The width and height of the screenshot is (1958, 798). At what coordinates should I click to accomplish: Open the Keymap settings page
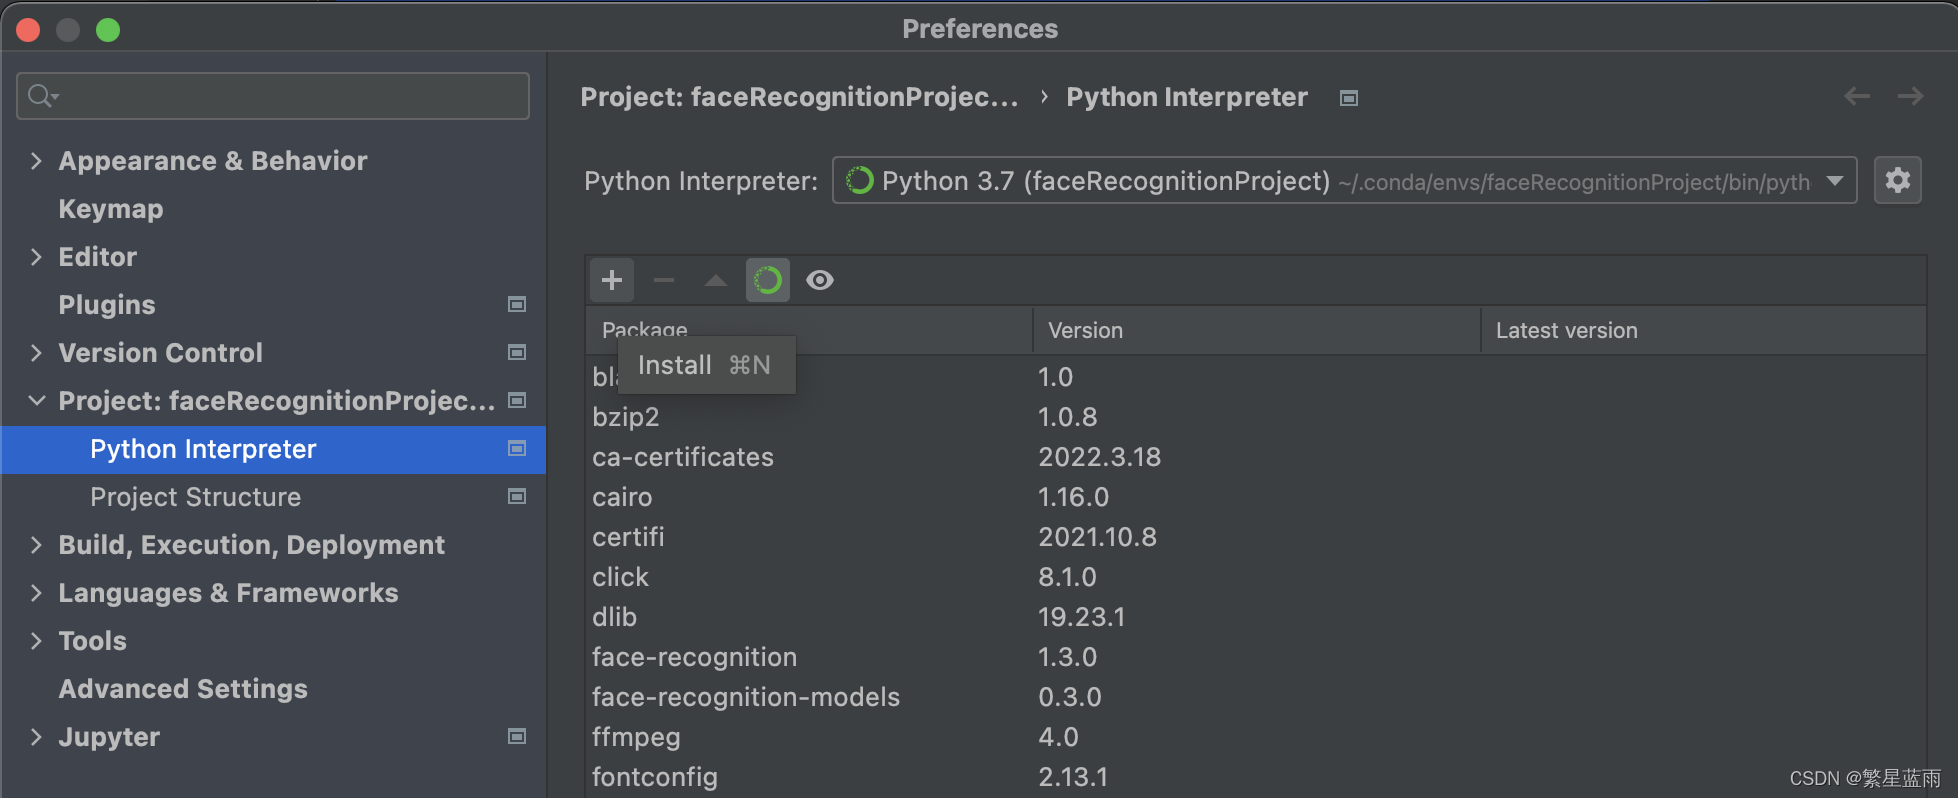[x=110, y=209]
